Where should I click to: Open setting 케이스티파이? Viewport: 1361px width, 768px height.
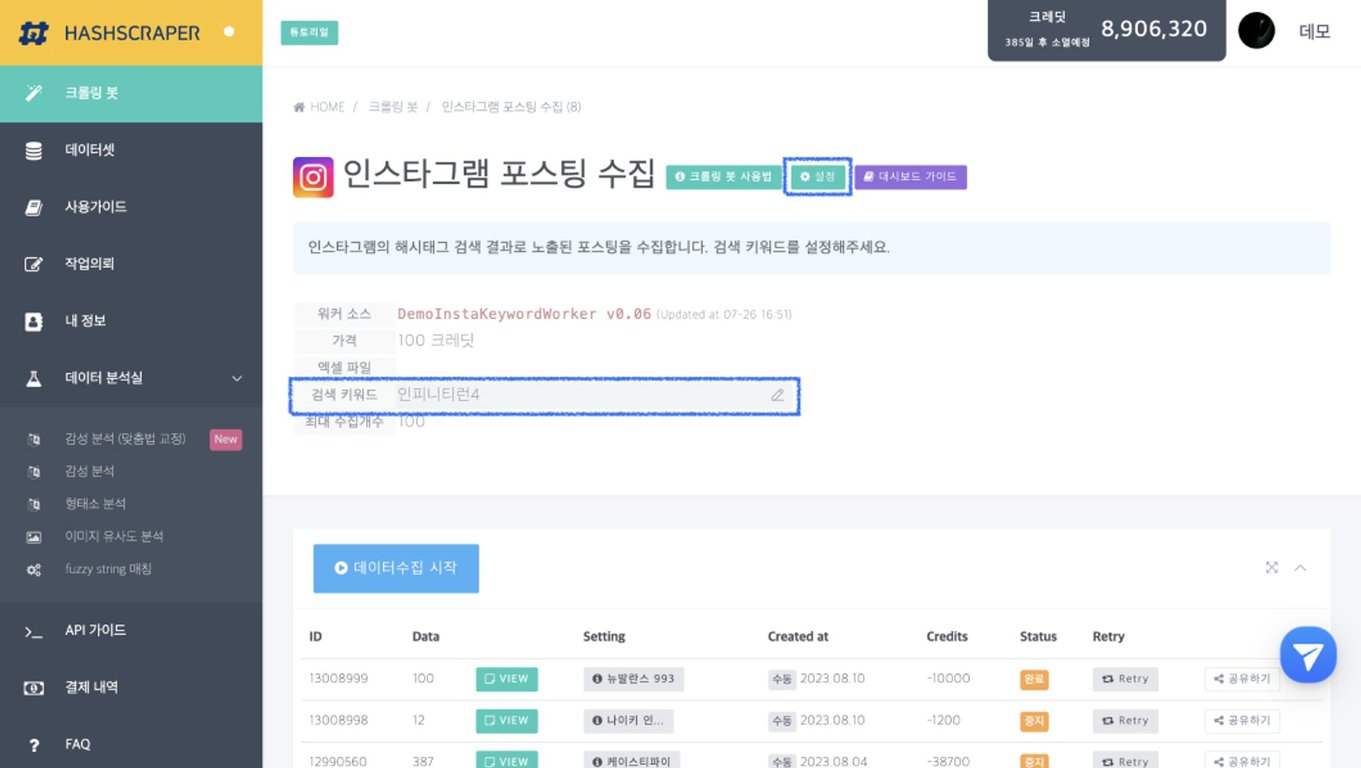[x=631, y=761]
